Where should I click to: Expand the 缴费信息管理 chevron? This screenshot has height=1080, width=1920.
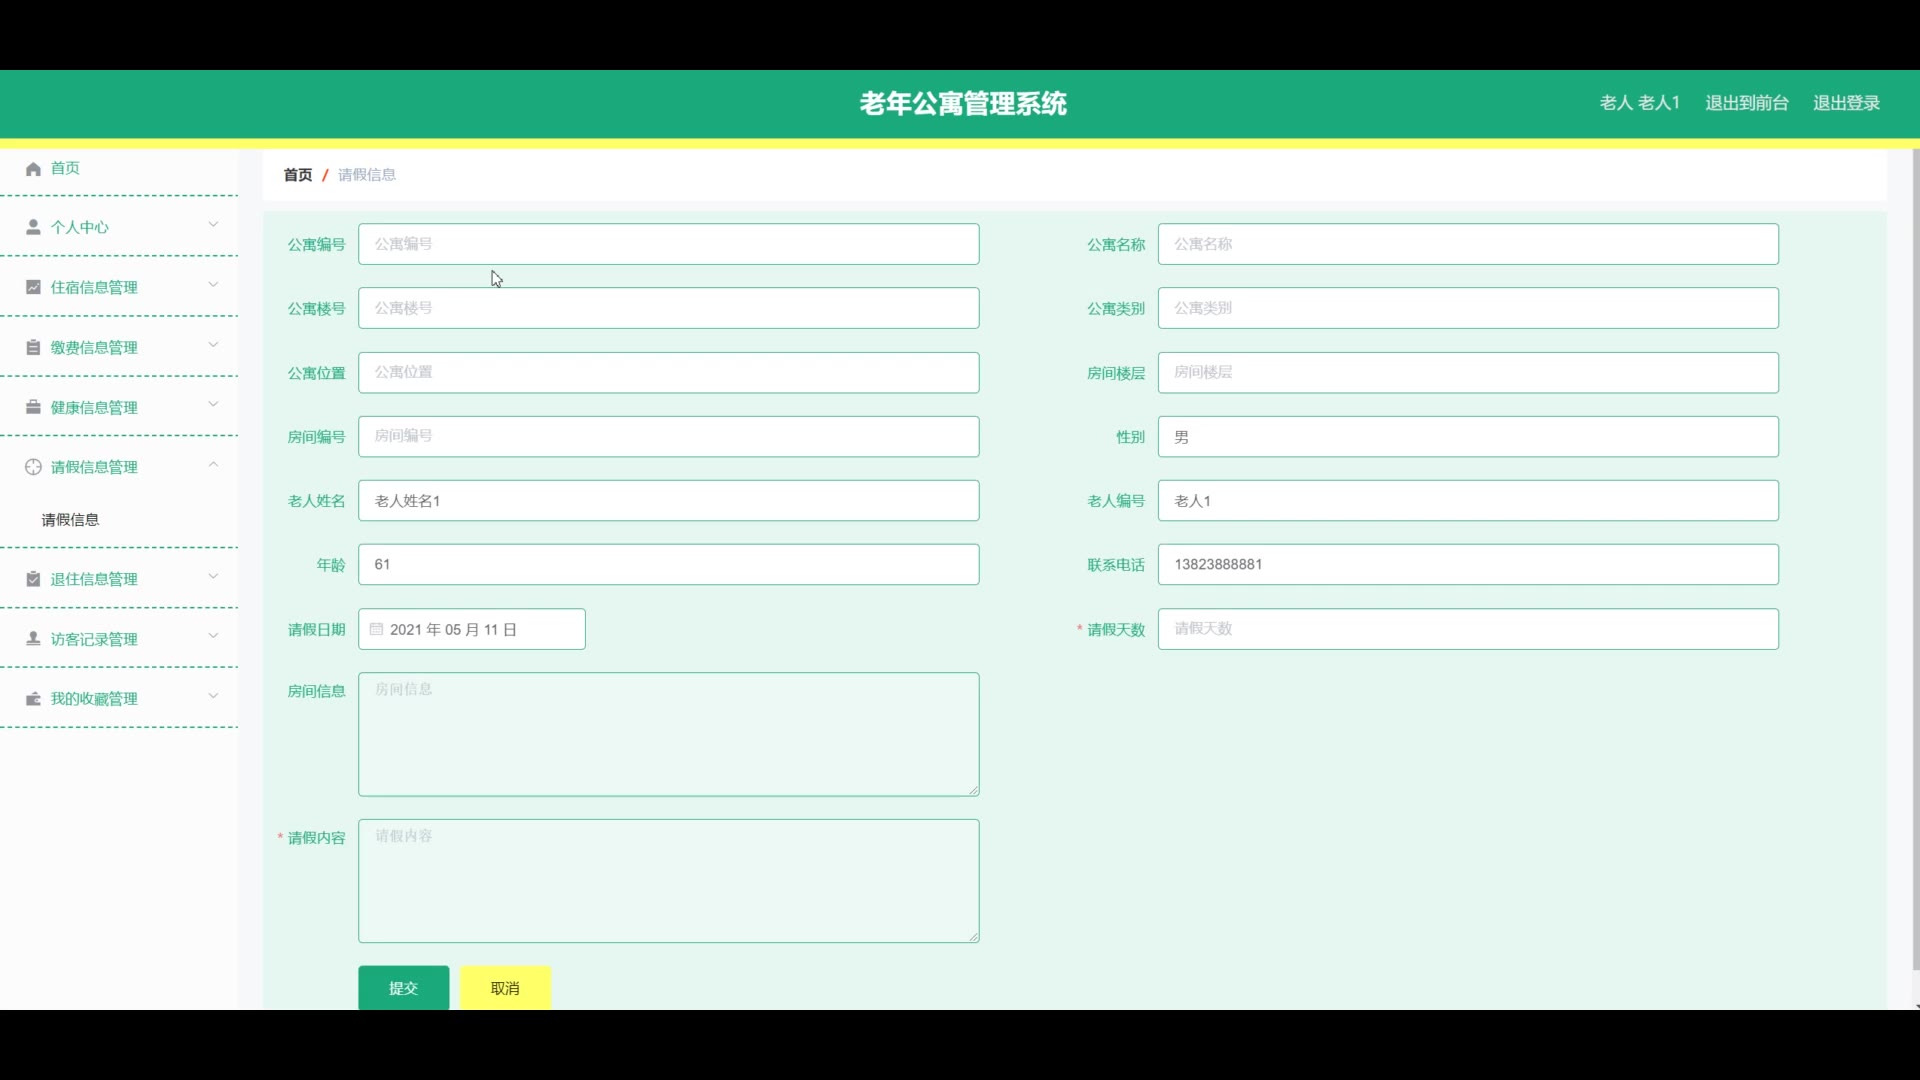click(213, 345)
